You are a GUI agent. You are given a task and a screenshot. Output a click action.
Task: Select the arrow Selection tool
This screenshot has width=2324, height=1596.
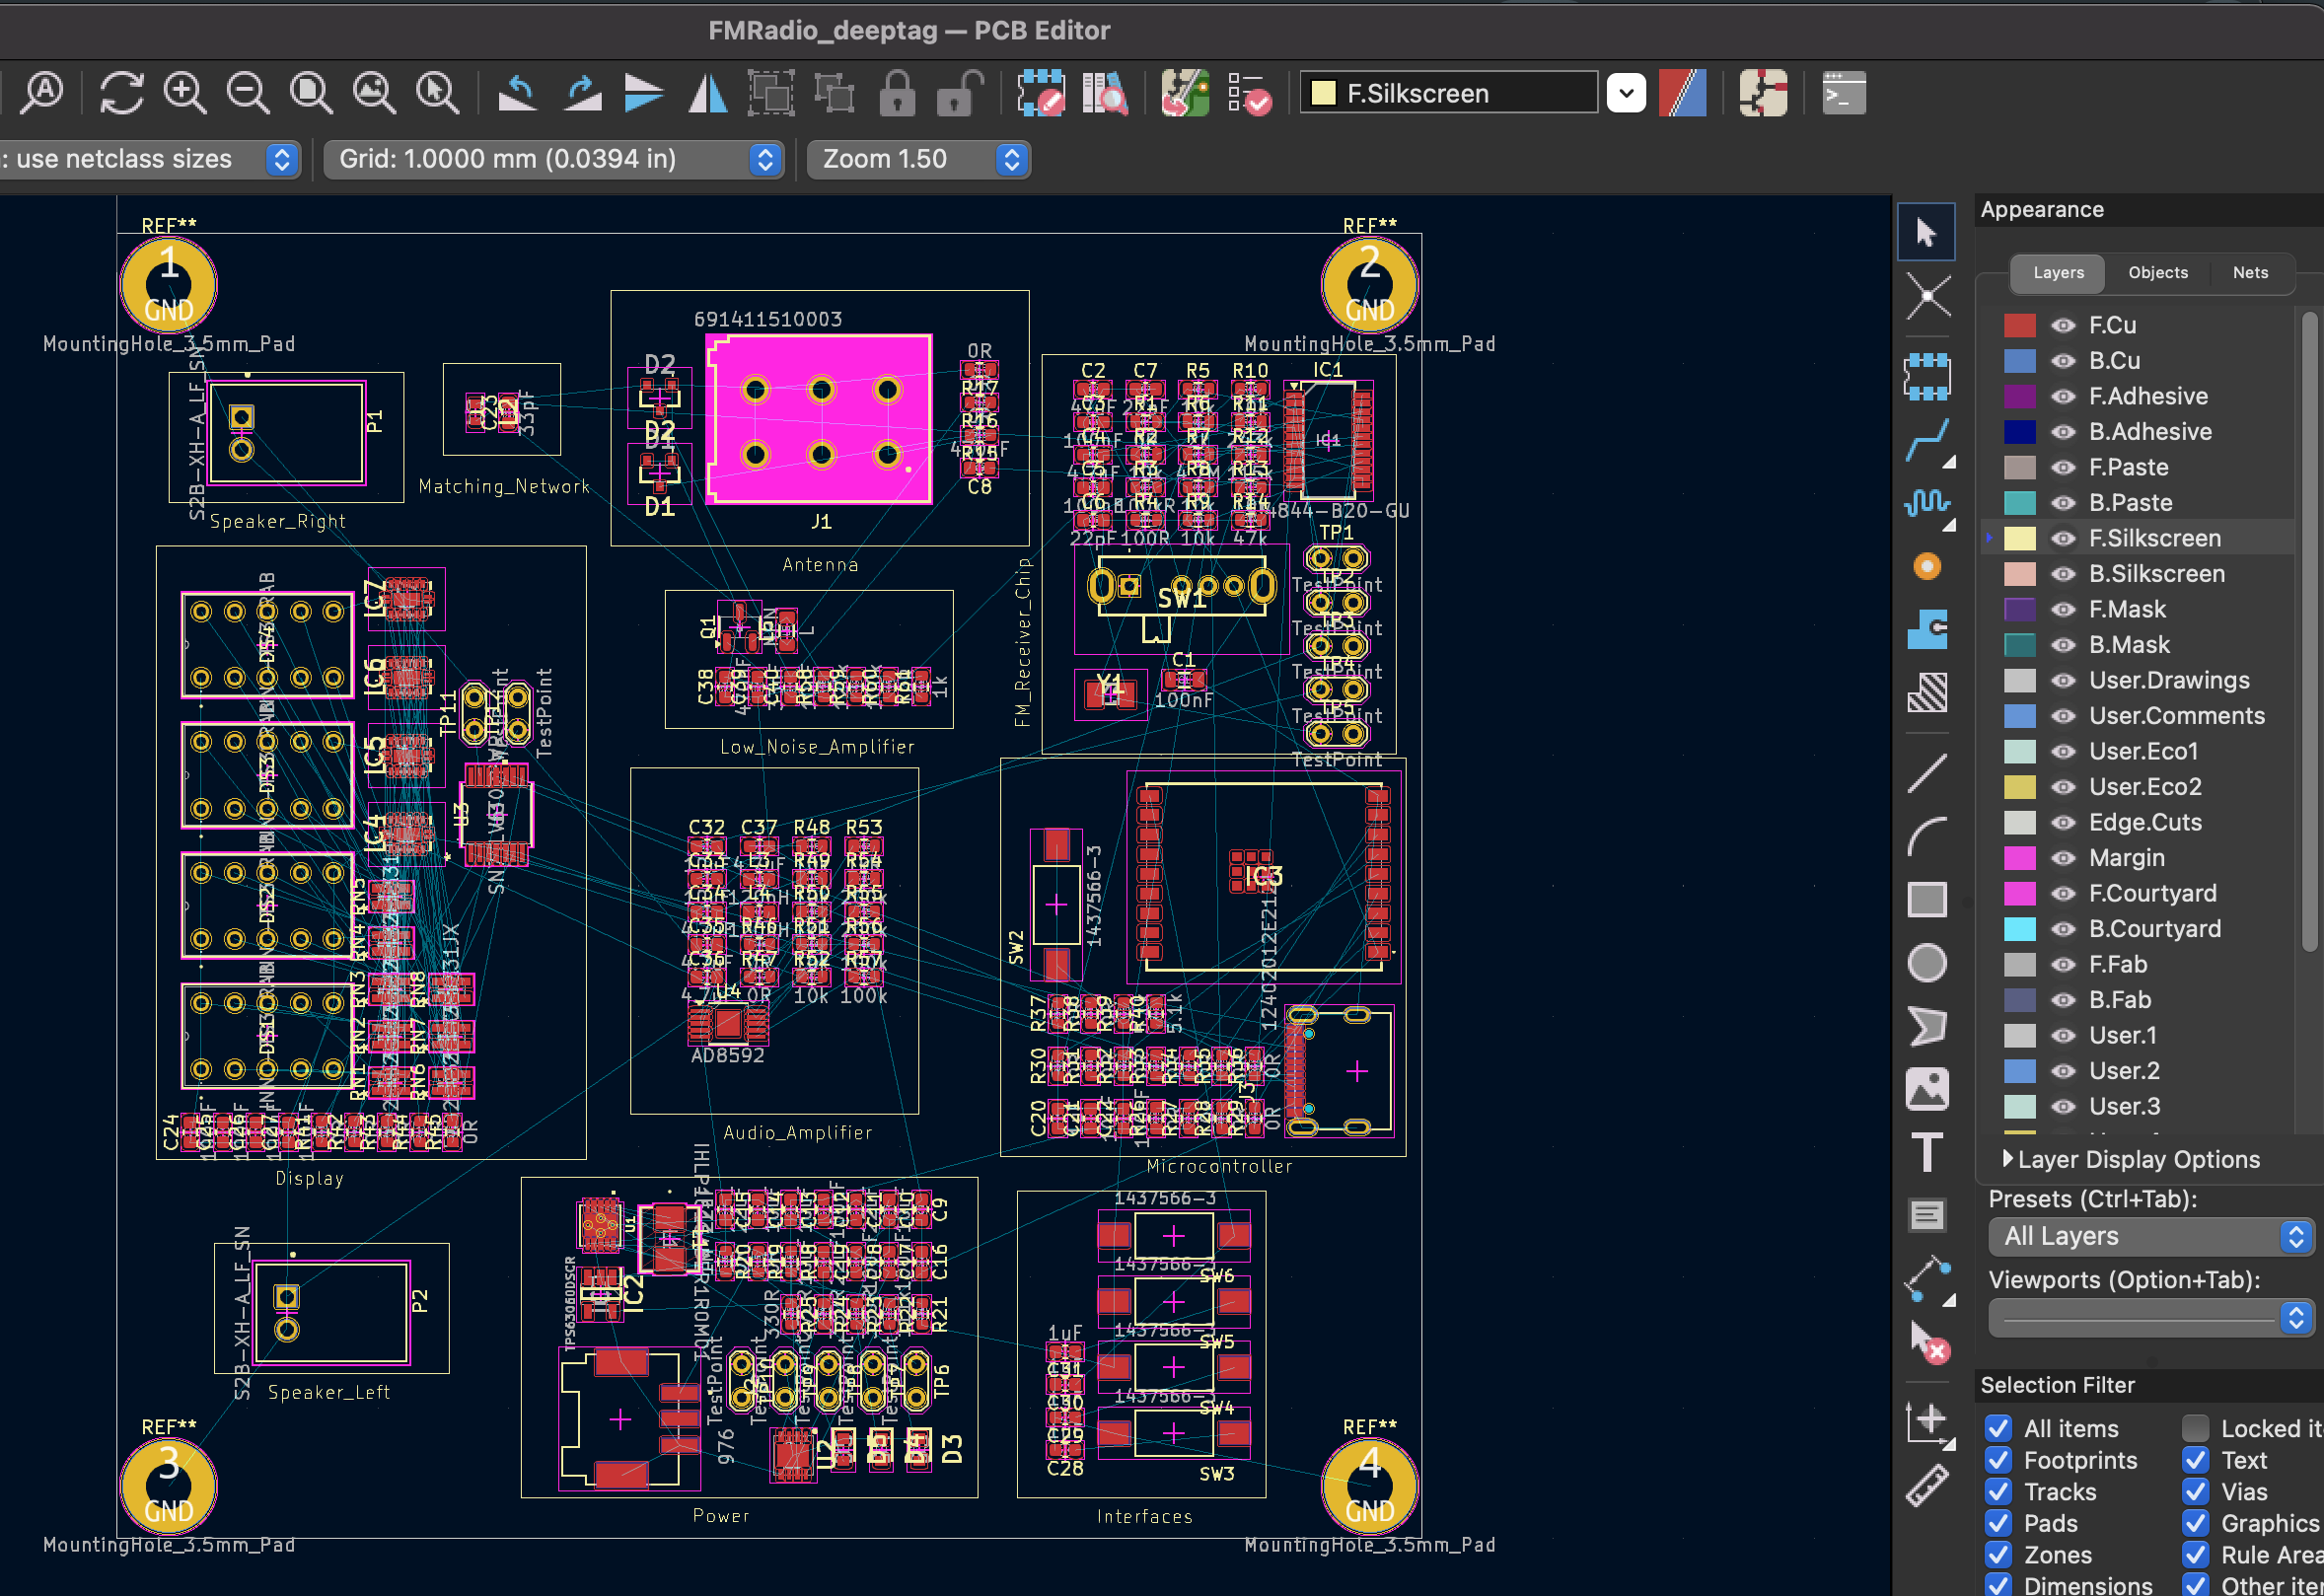[x=1926, y=232]
